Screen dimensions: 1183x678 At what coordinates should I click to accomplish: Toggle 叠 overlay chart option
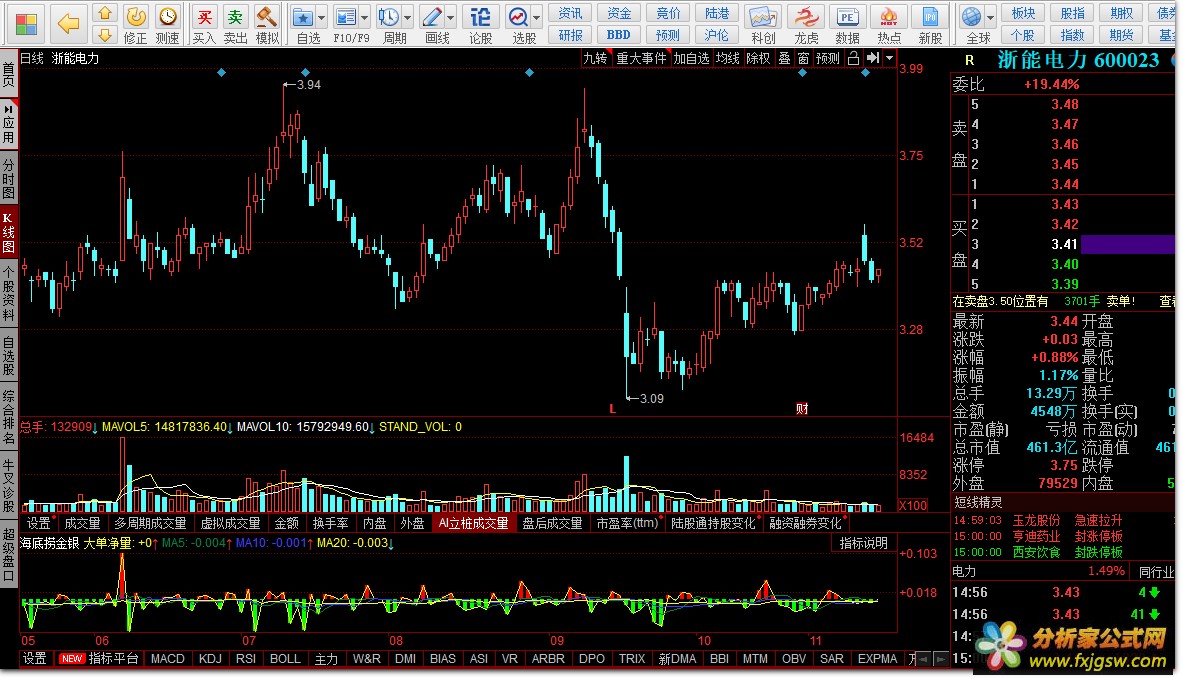point(785,58)
